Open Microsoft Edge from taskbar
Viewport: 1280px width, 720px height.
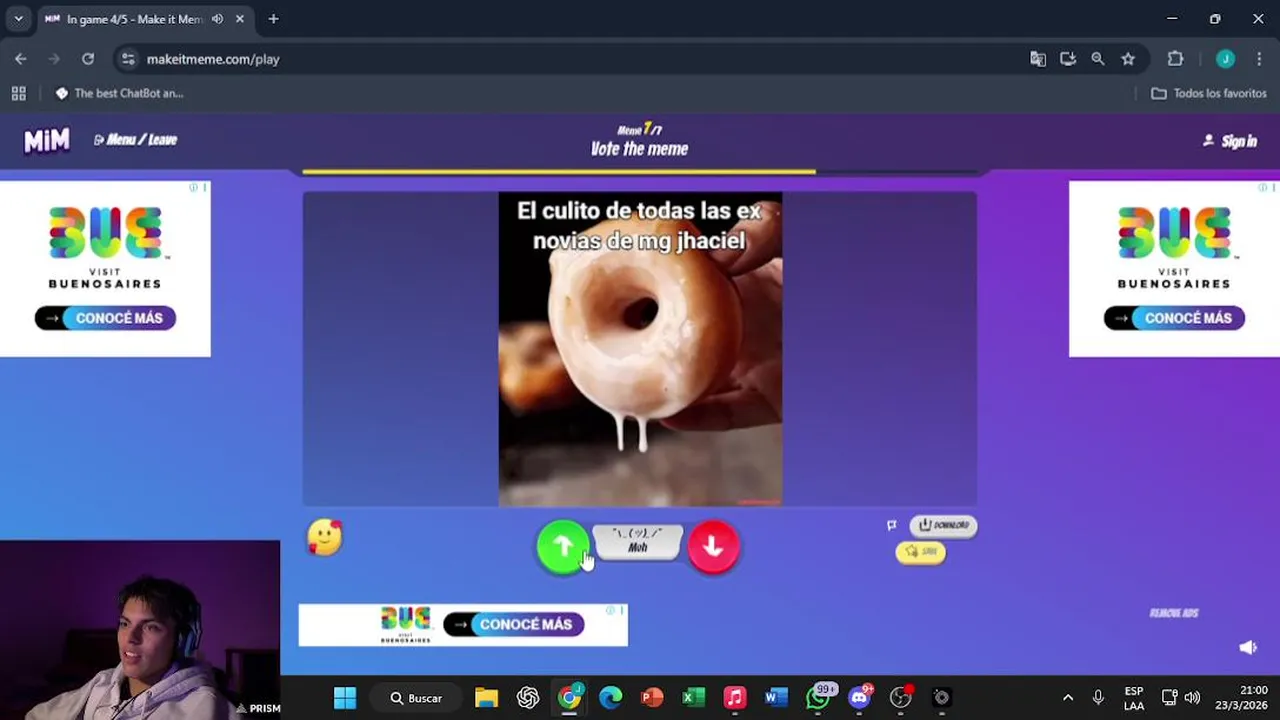pos(611,698)
